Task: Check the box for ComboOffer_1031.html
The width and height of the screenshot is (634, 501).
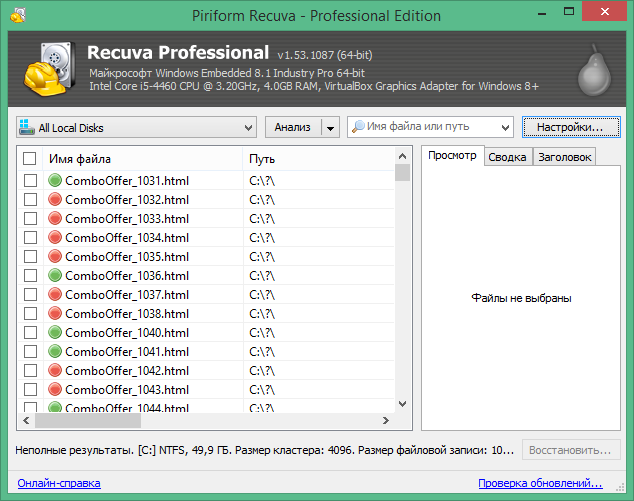Action: click(30, 180)
